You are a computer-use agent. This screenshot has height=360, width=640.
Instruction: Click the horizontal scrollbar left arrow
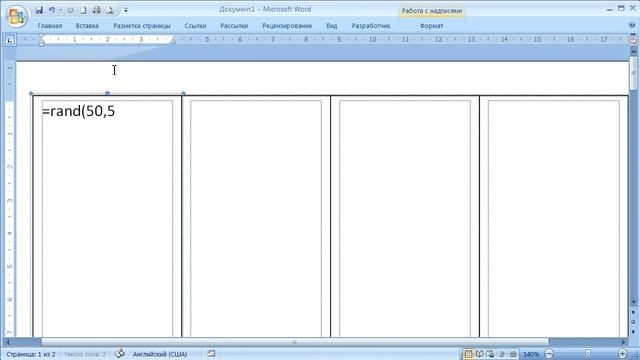(8, 342)
